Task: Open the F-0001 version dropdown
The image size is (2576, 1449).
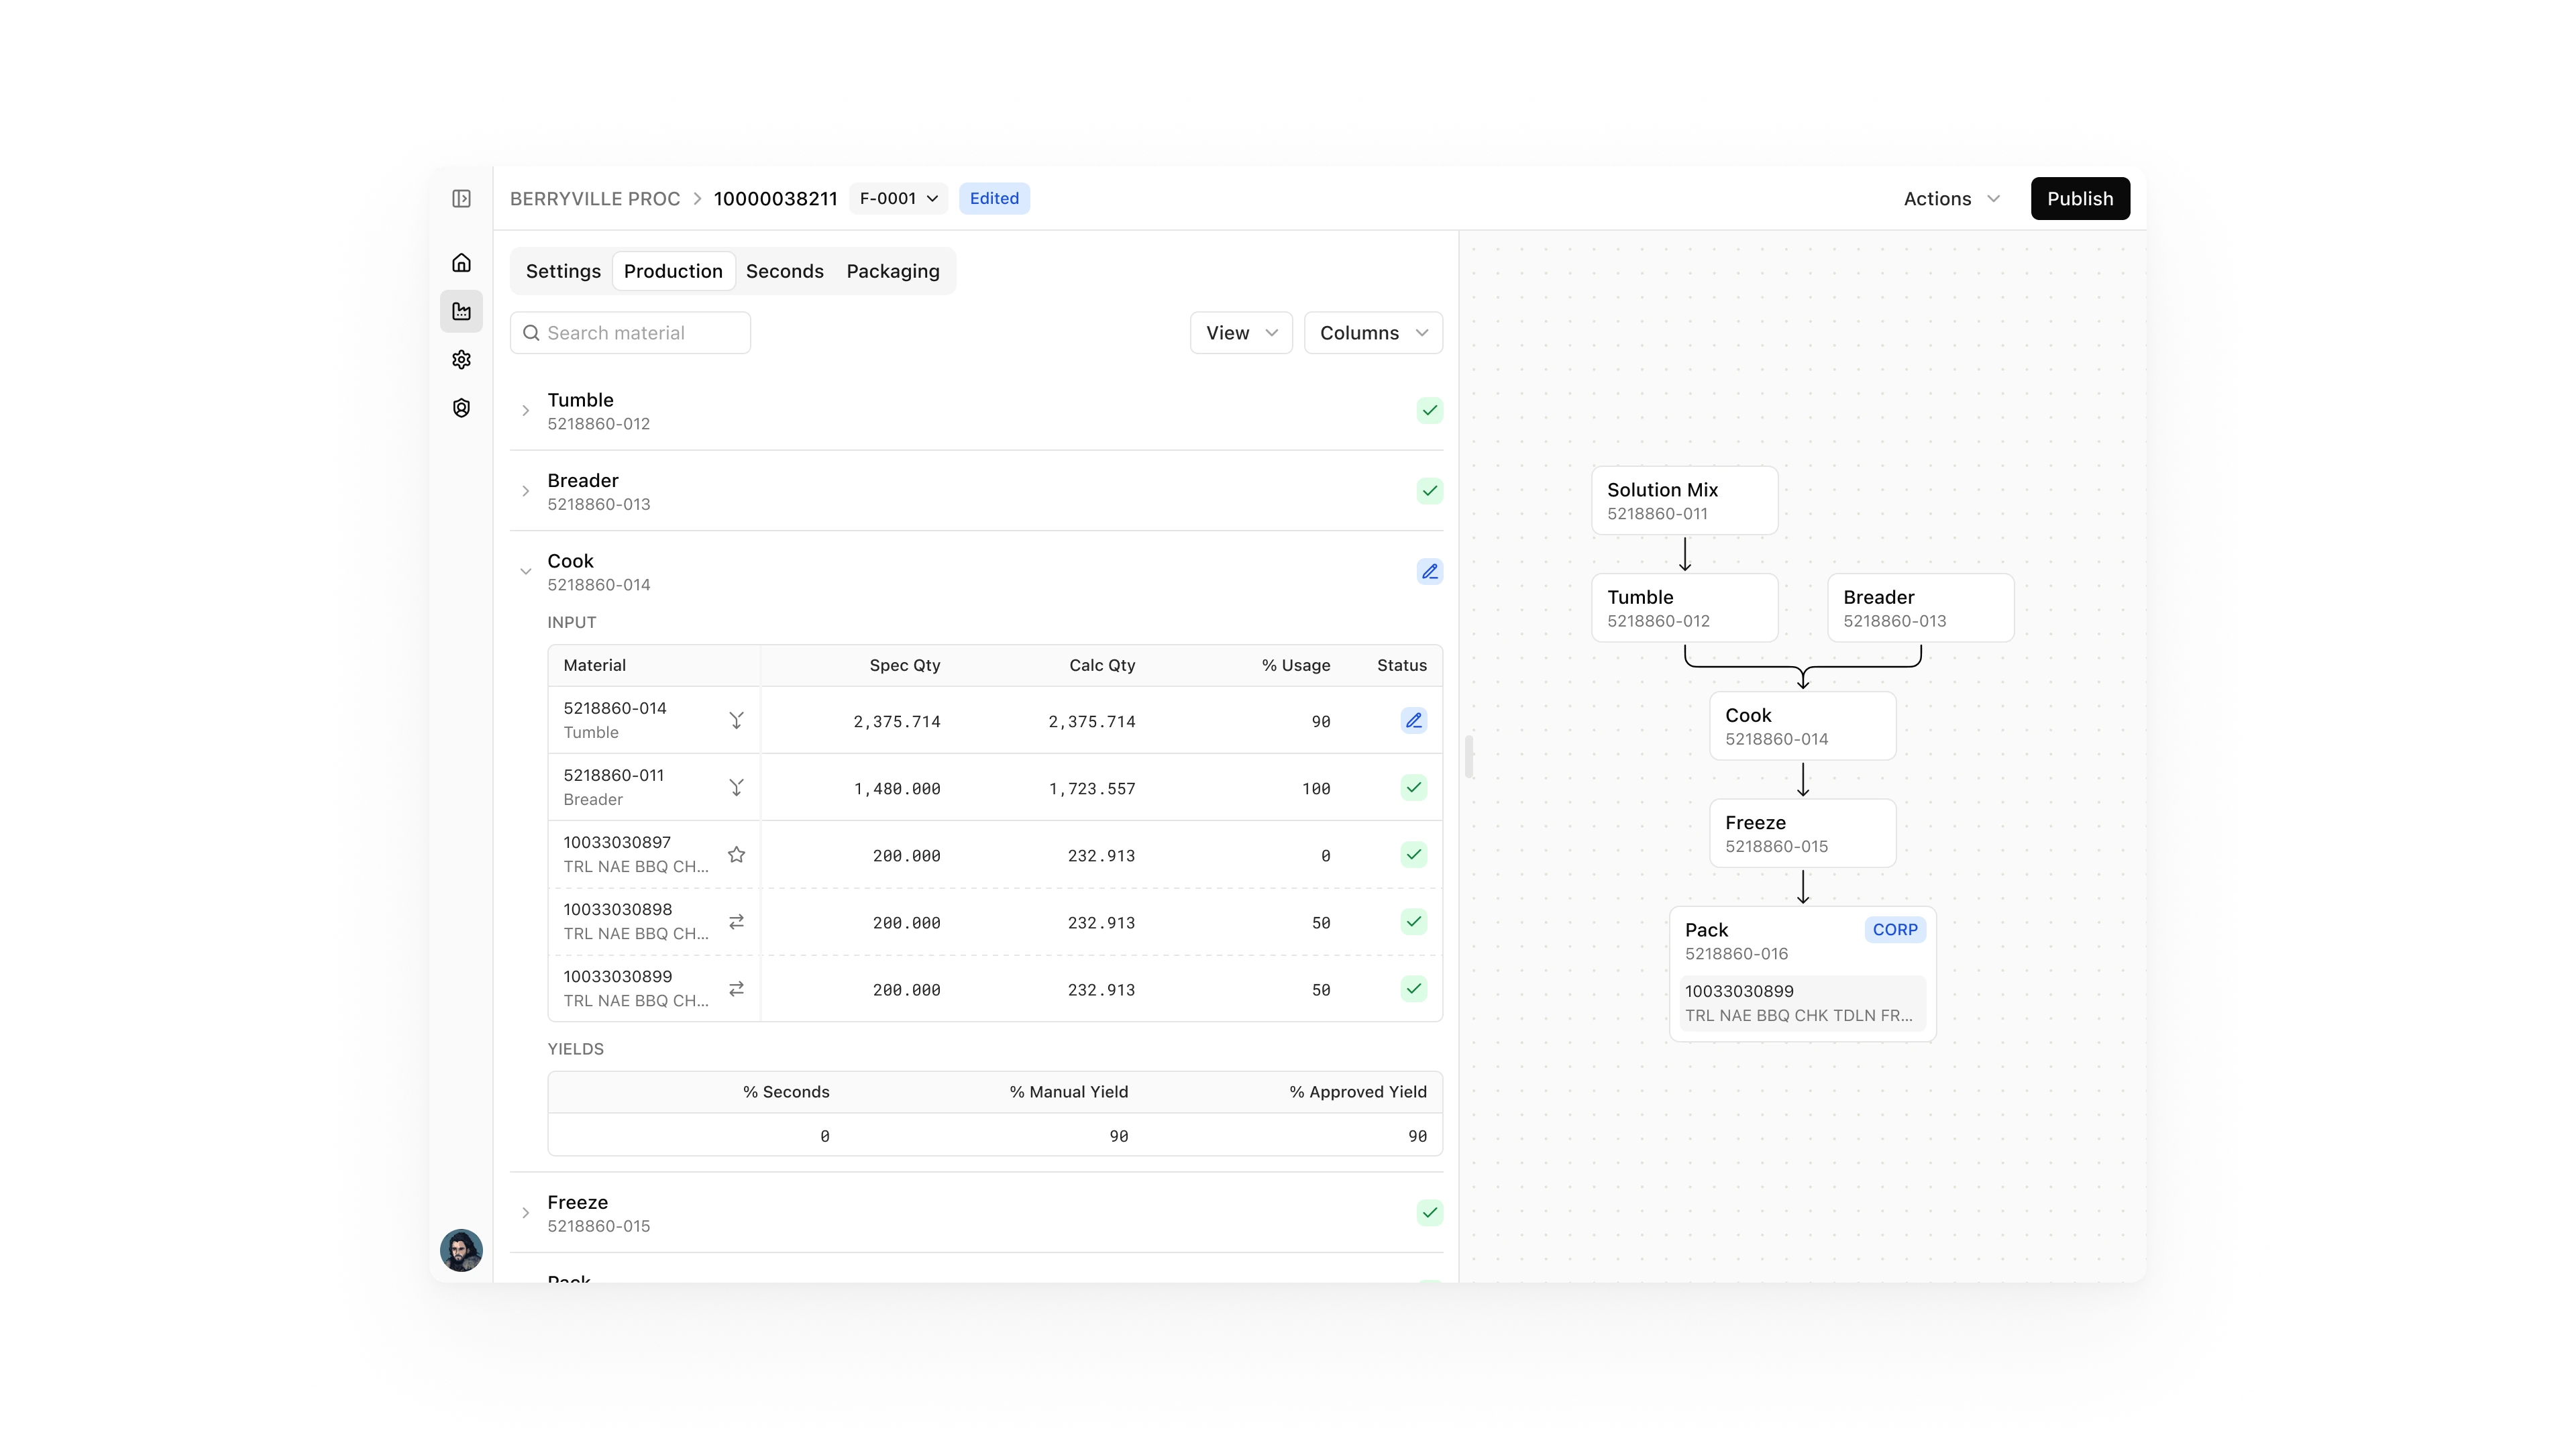Action: 898,199
